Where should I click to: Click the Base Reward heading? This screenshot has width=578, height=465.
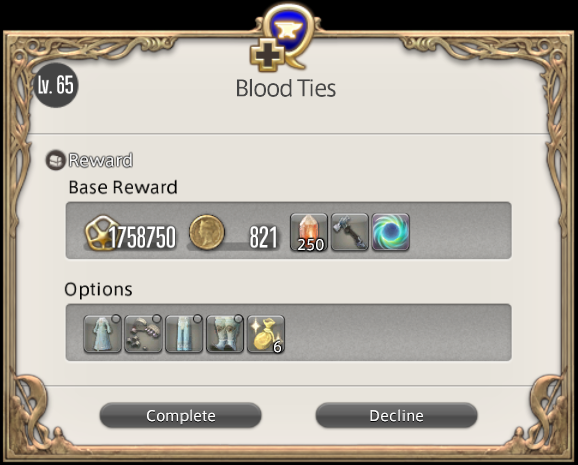pyautogui.click(x=123, y=187)
